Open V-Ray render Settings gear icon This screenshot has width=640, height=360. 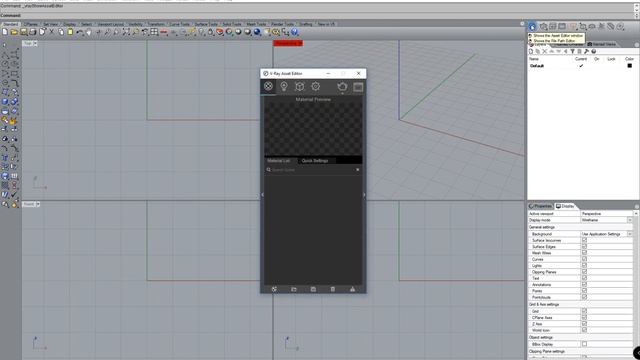[316, 86]
